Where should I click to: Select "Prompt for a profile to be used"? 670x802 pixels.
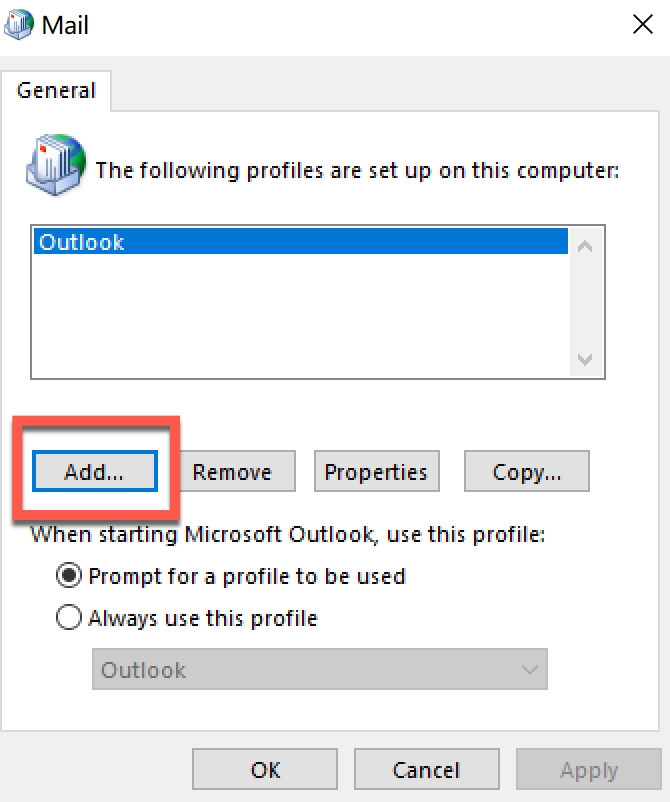pos(70,577)
